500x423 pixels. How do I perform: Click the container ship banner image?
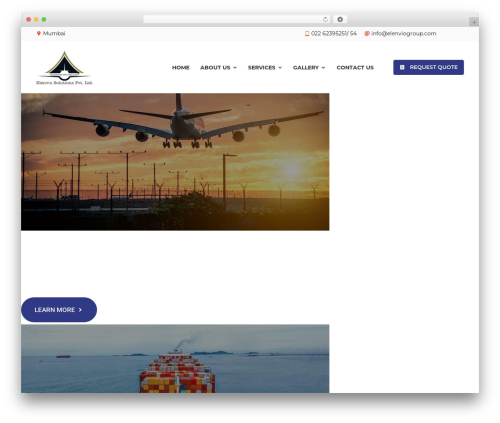[x=175, y=359]
